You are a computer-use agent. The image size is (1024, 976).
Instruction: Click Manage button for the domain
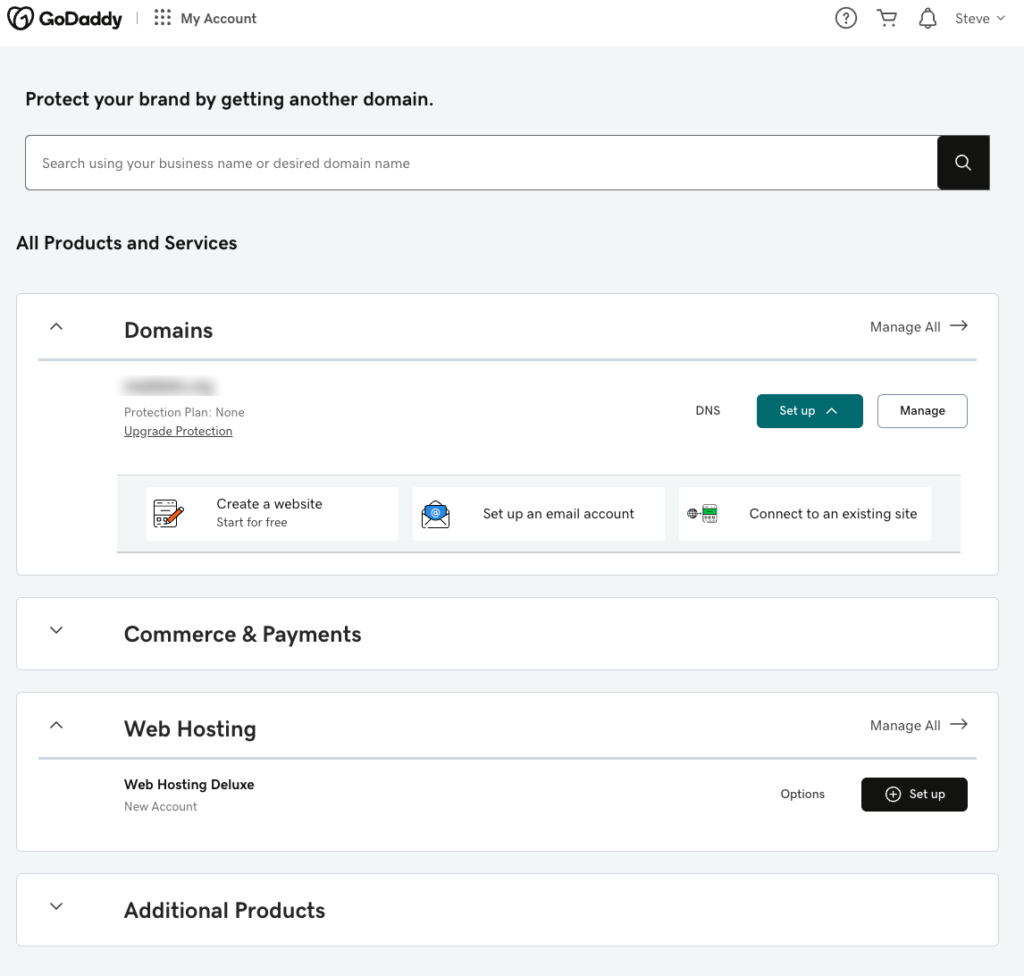click(x=922, y=411)
